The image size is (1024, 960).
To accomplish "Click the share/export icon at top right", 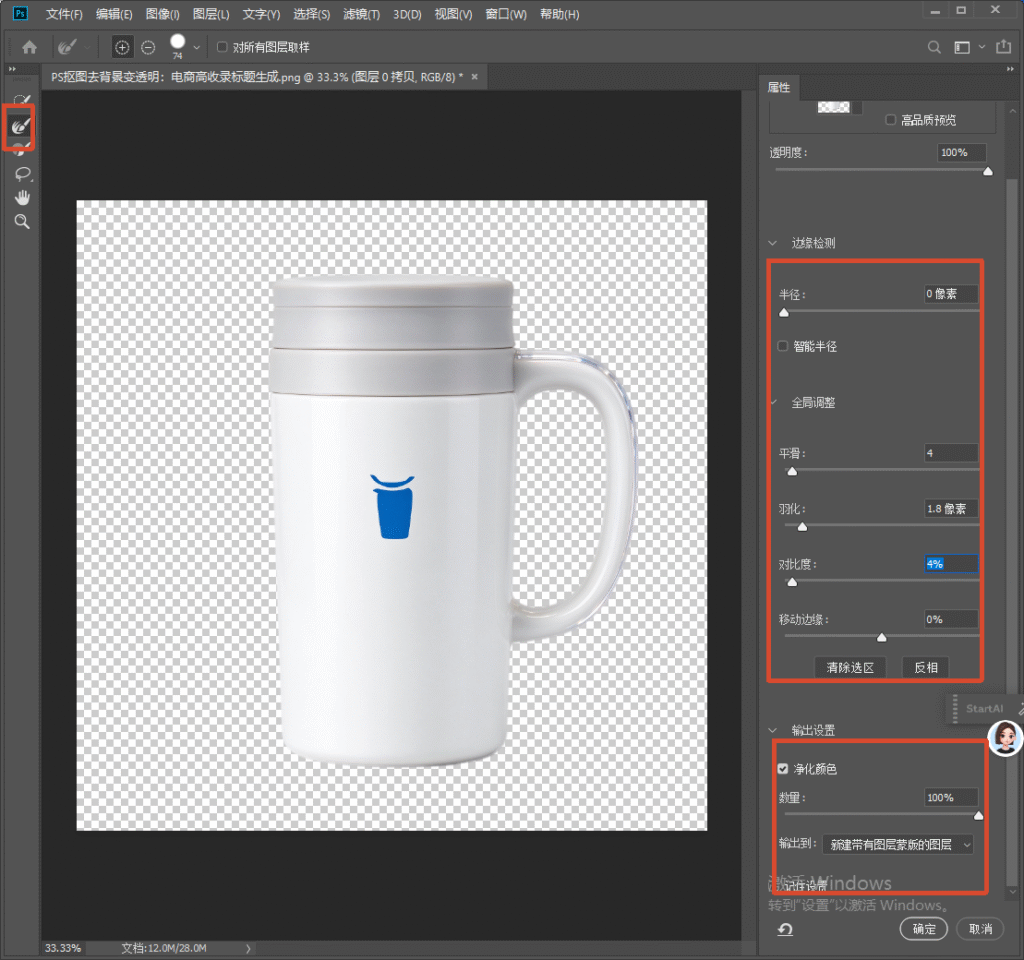I will 1003,46.
